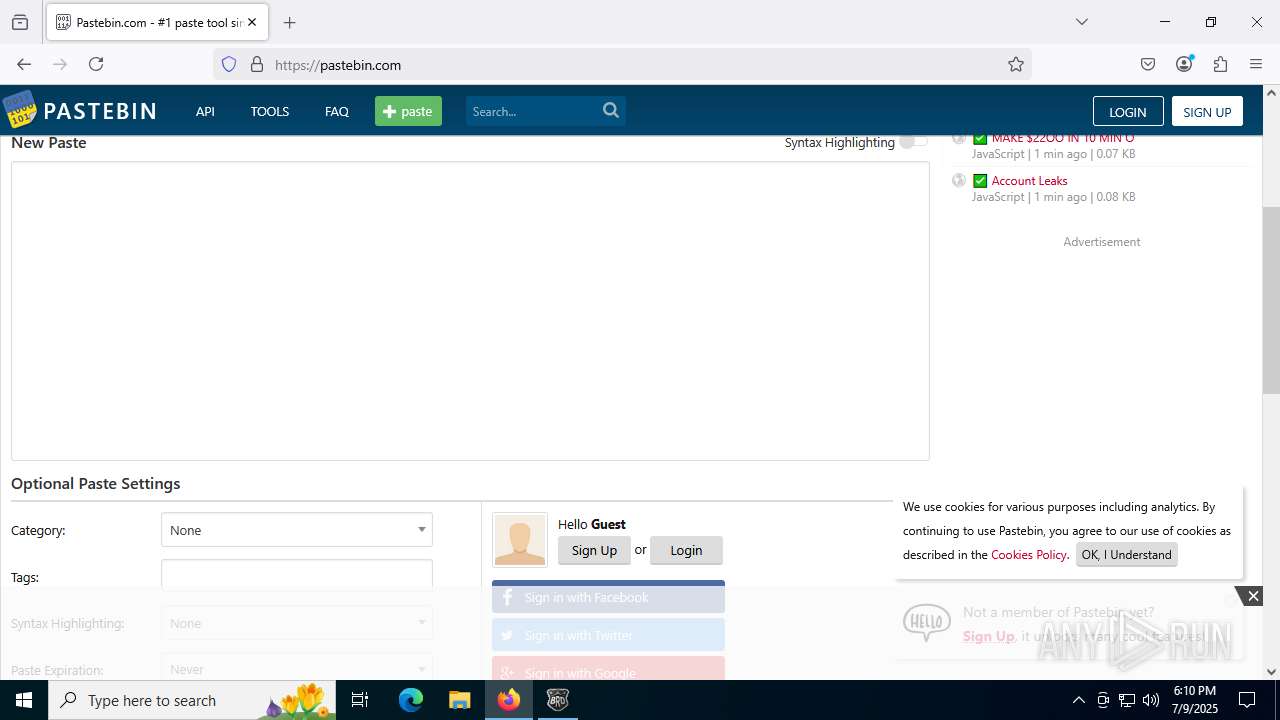Click the shield tracking protection icon
This screenshot has width=1280, height=720.
(x=229, y=64)
